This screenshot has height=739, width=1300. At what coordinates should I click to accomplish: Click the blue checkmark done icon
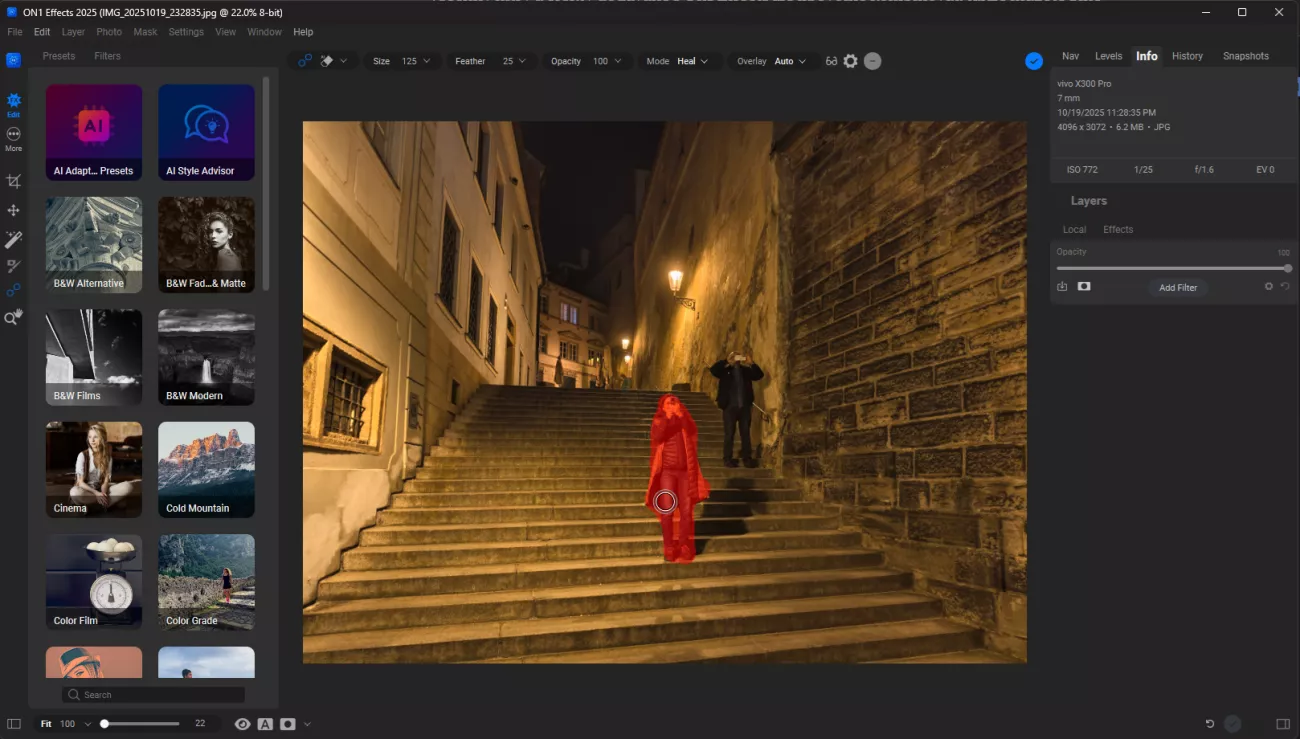pyautogui.click(x=1033, y=61)
